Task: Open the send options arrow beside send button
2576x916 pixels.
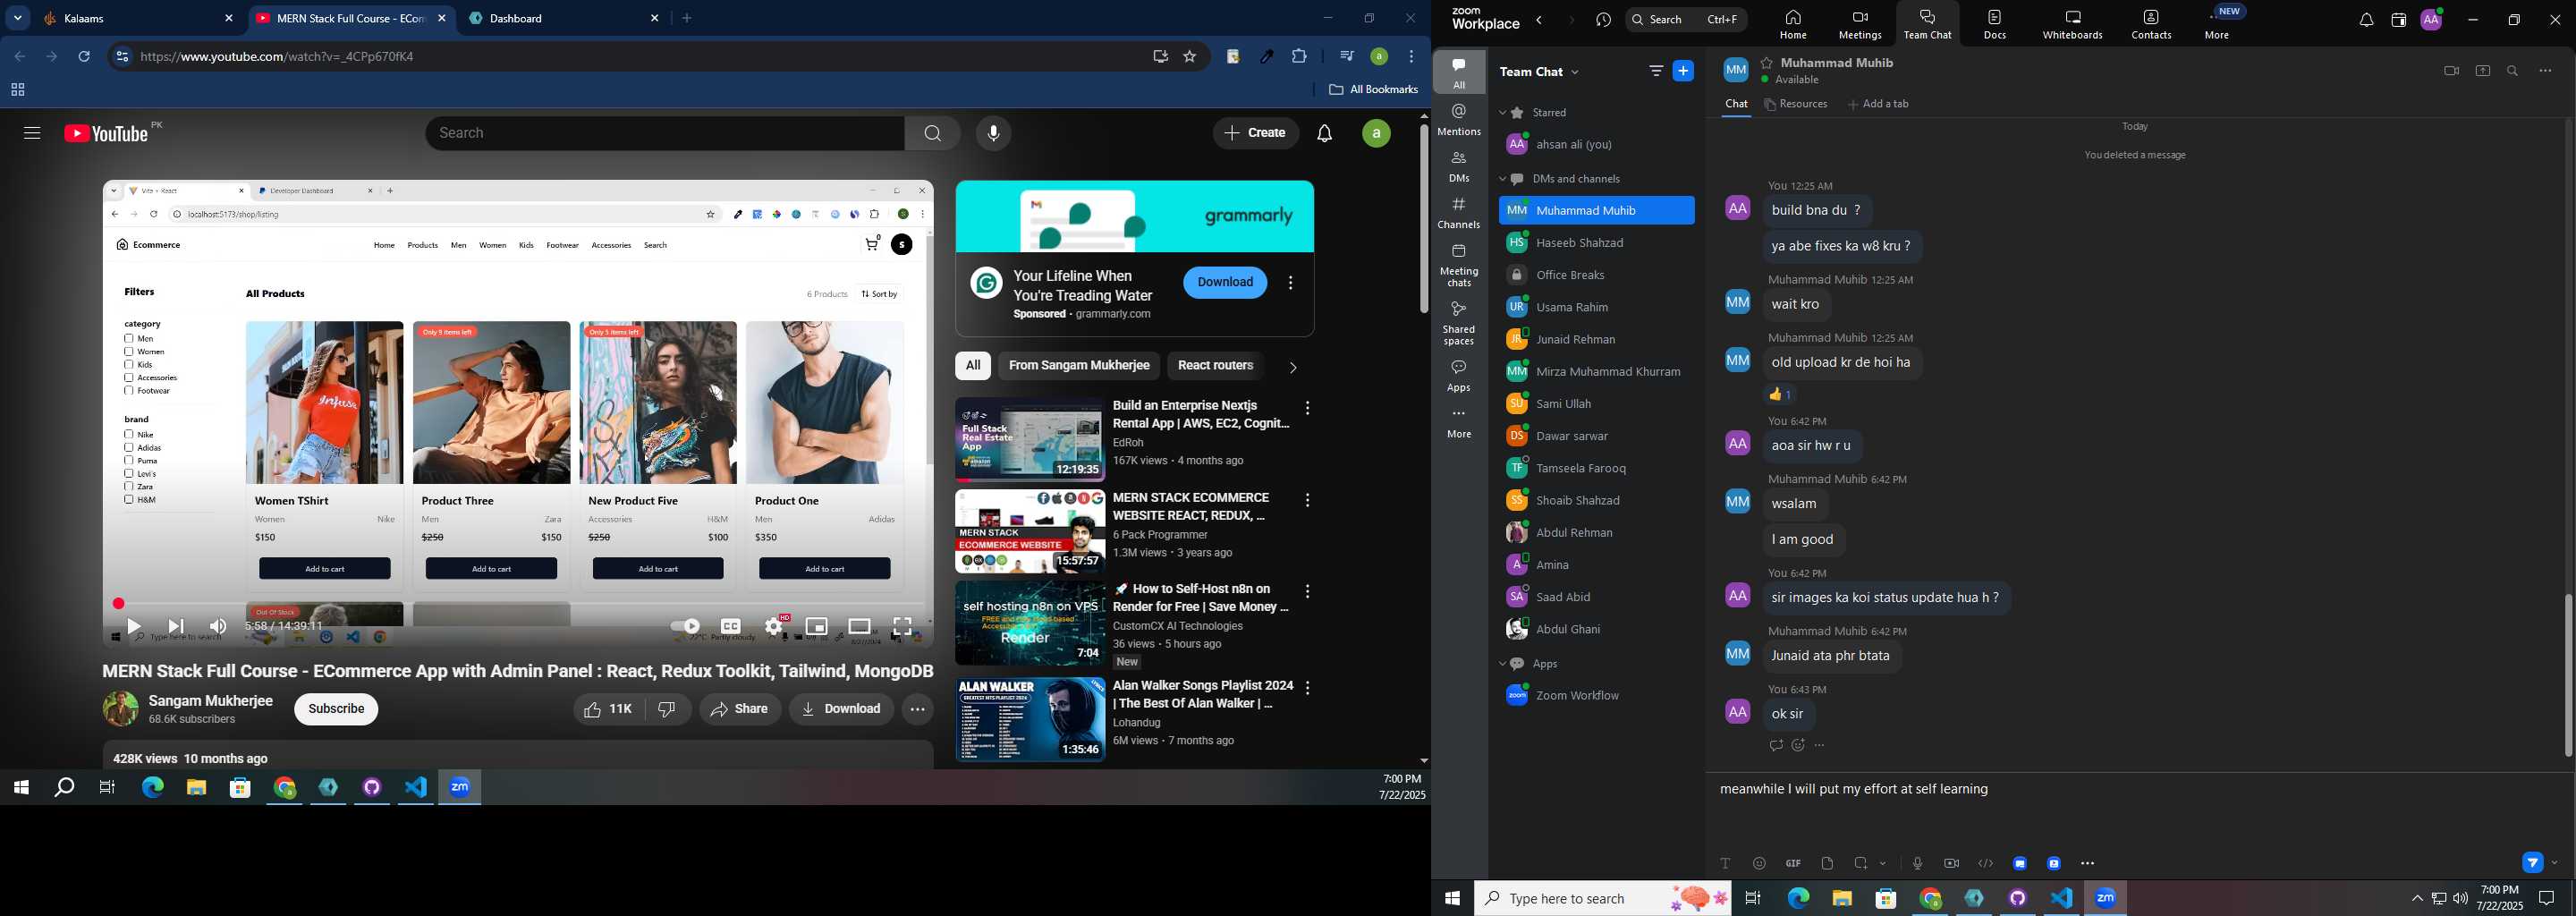Action: [2555, 863]
